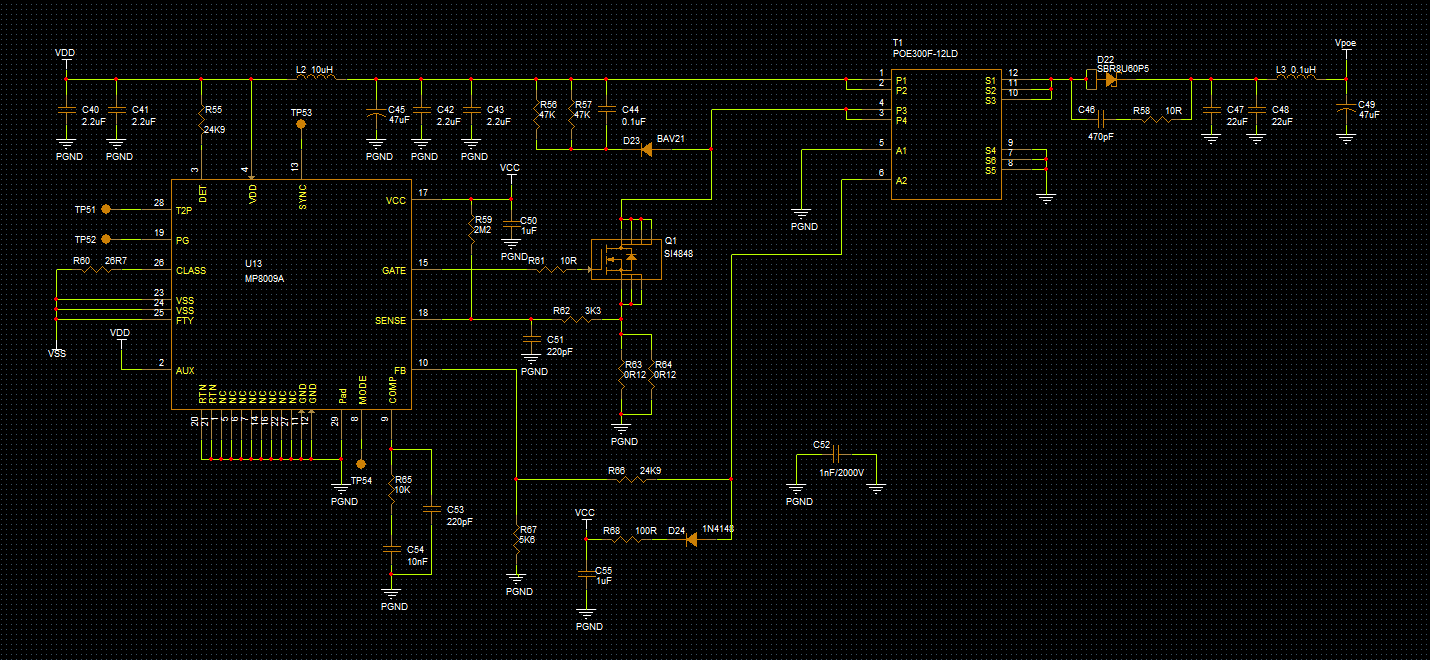The image size is (1430, 660).
Task: Select the C52 1nF/2000V capacitor symbol
Action: coord(838,455)
